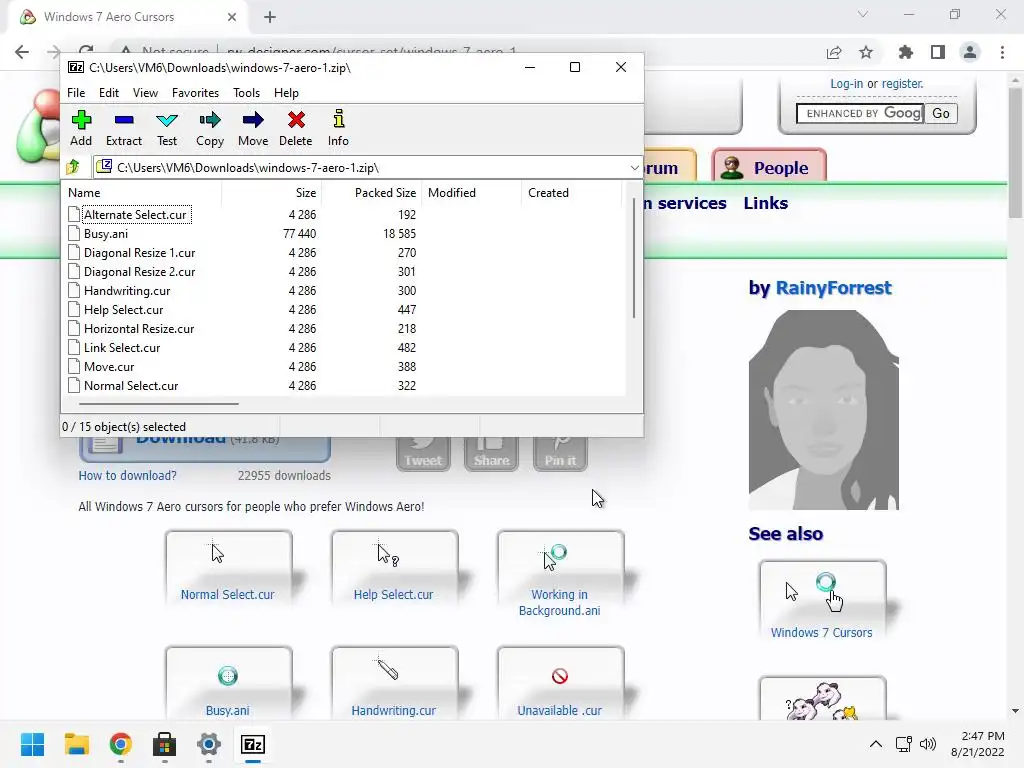This screenshot has height=768, width=1024.
Task: Go up one folder level in 7-Zip
Action: (x=73, y=167)
